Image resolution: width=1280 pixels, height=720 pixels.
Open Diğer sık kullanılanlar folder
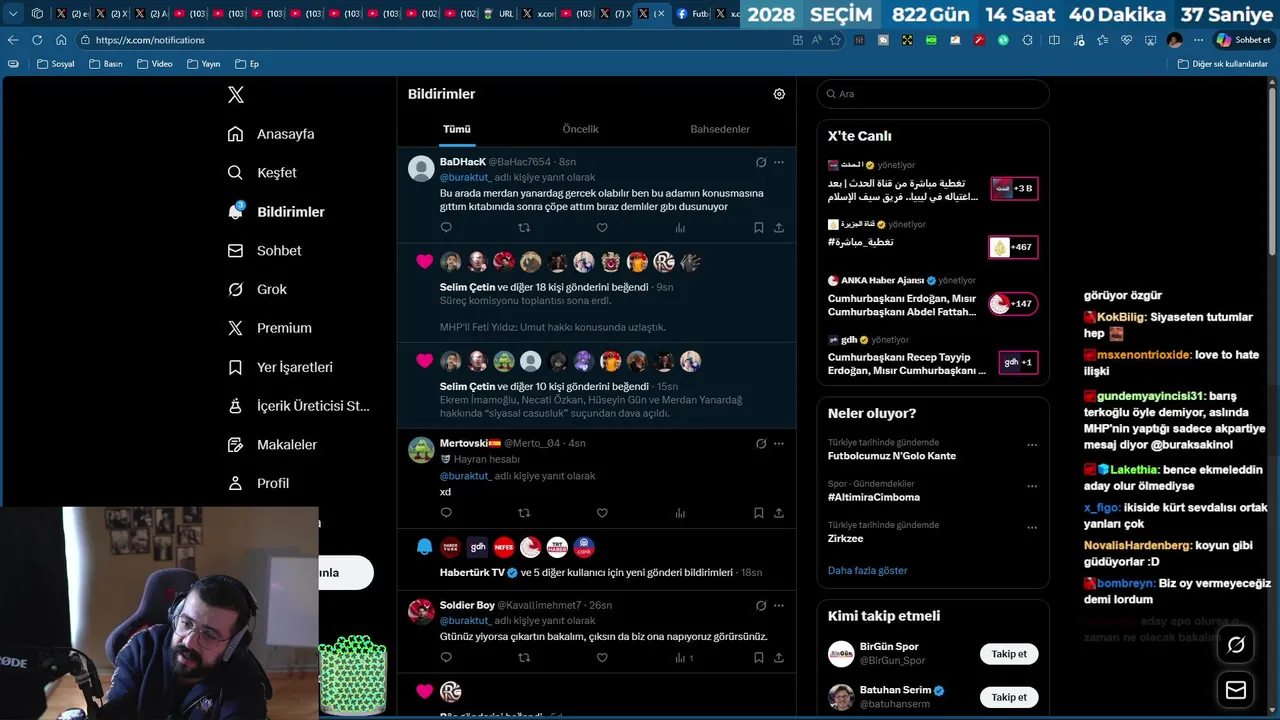click(x=1222, y=64)
